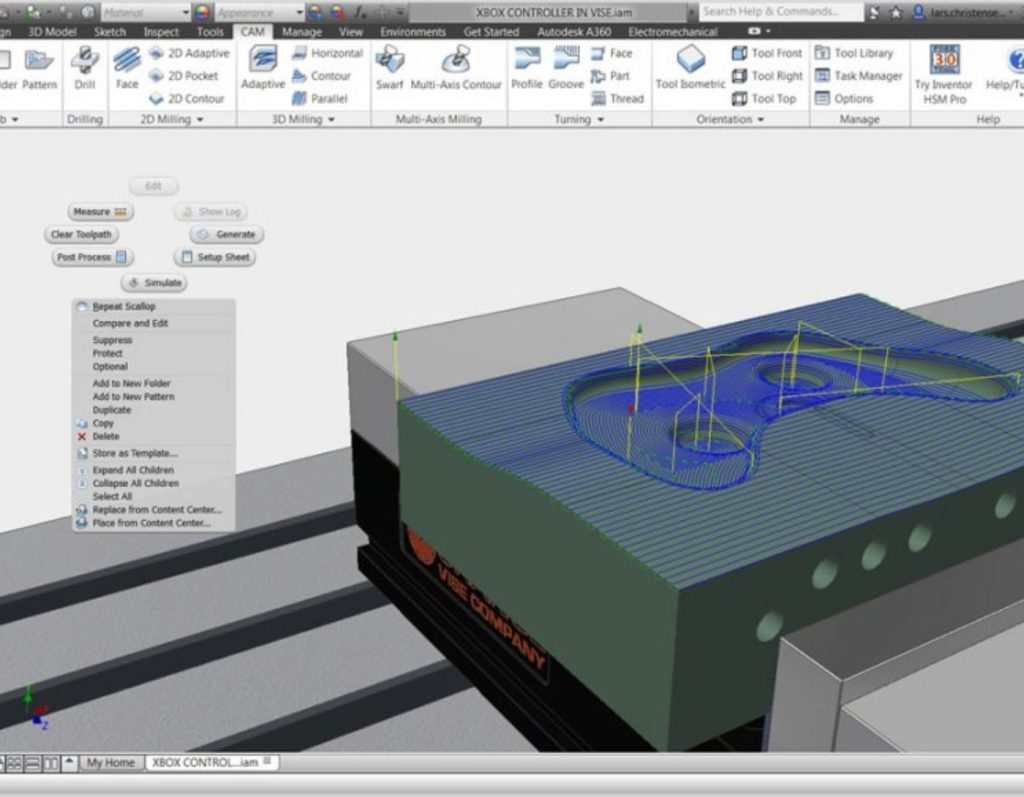Viewport: 1024px width, 797px height.
Task: Open the Multi-Axis Contour tool
Action: [456, 68]
